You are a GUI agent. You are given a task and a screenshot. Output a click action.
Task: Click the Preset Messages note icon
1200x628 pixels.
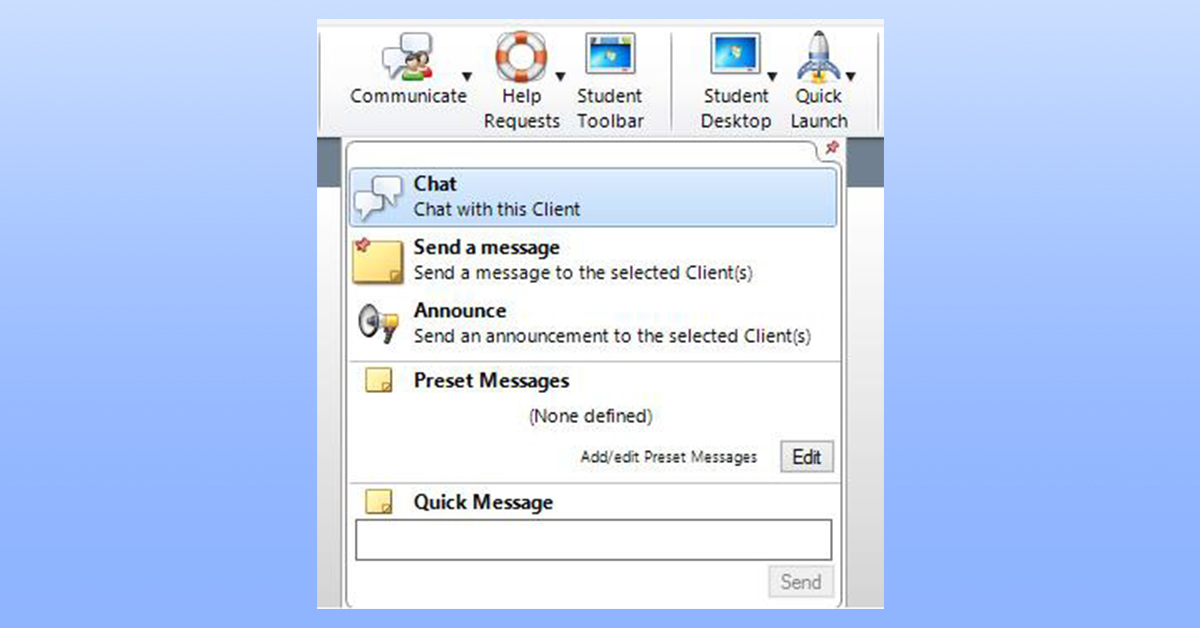click(378, 381)
